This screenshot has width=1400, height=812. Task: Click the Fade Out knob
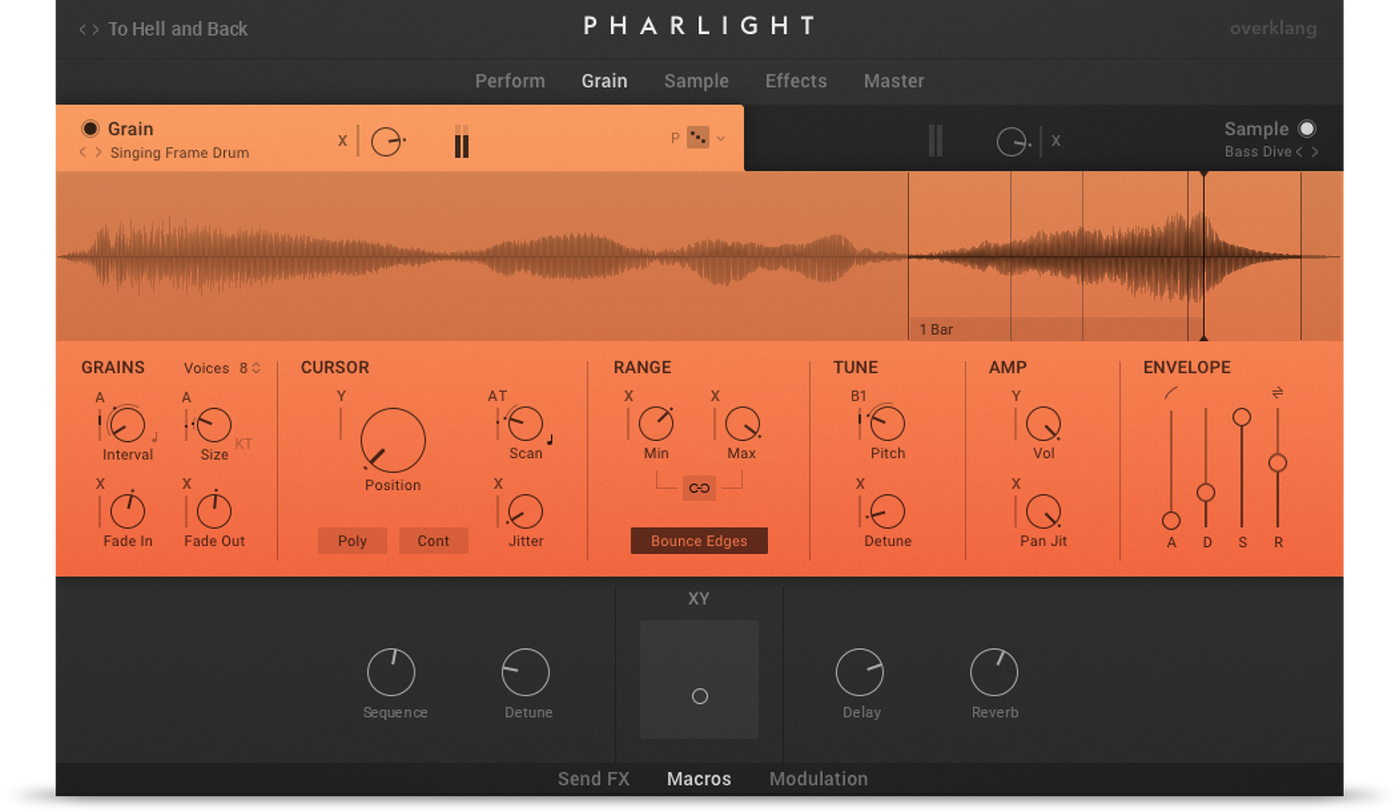(214, 511)
